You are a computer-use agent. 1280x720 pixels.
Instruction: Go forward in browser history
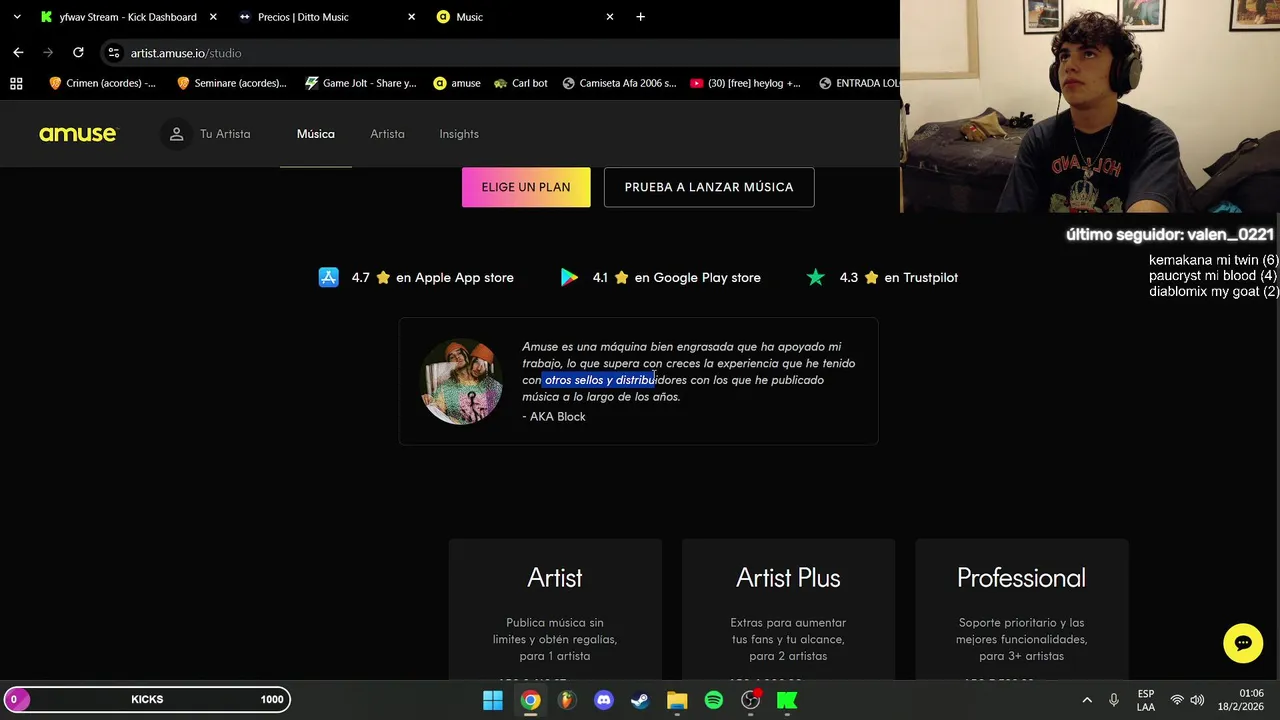click(48, 52)
